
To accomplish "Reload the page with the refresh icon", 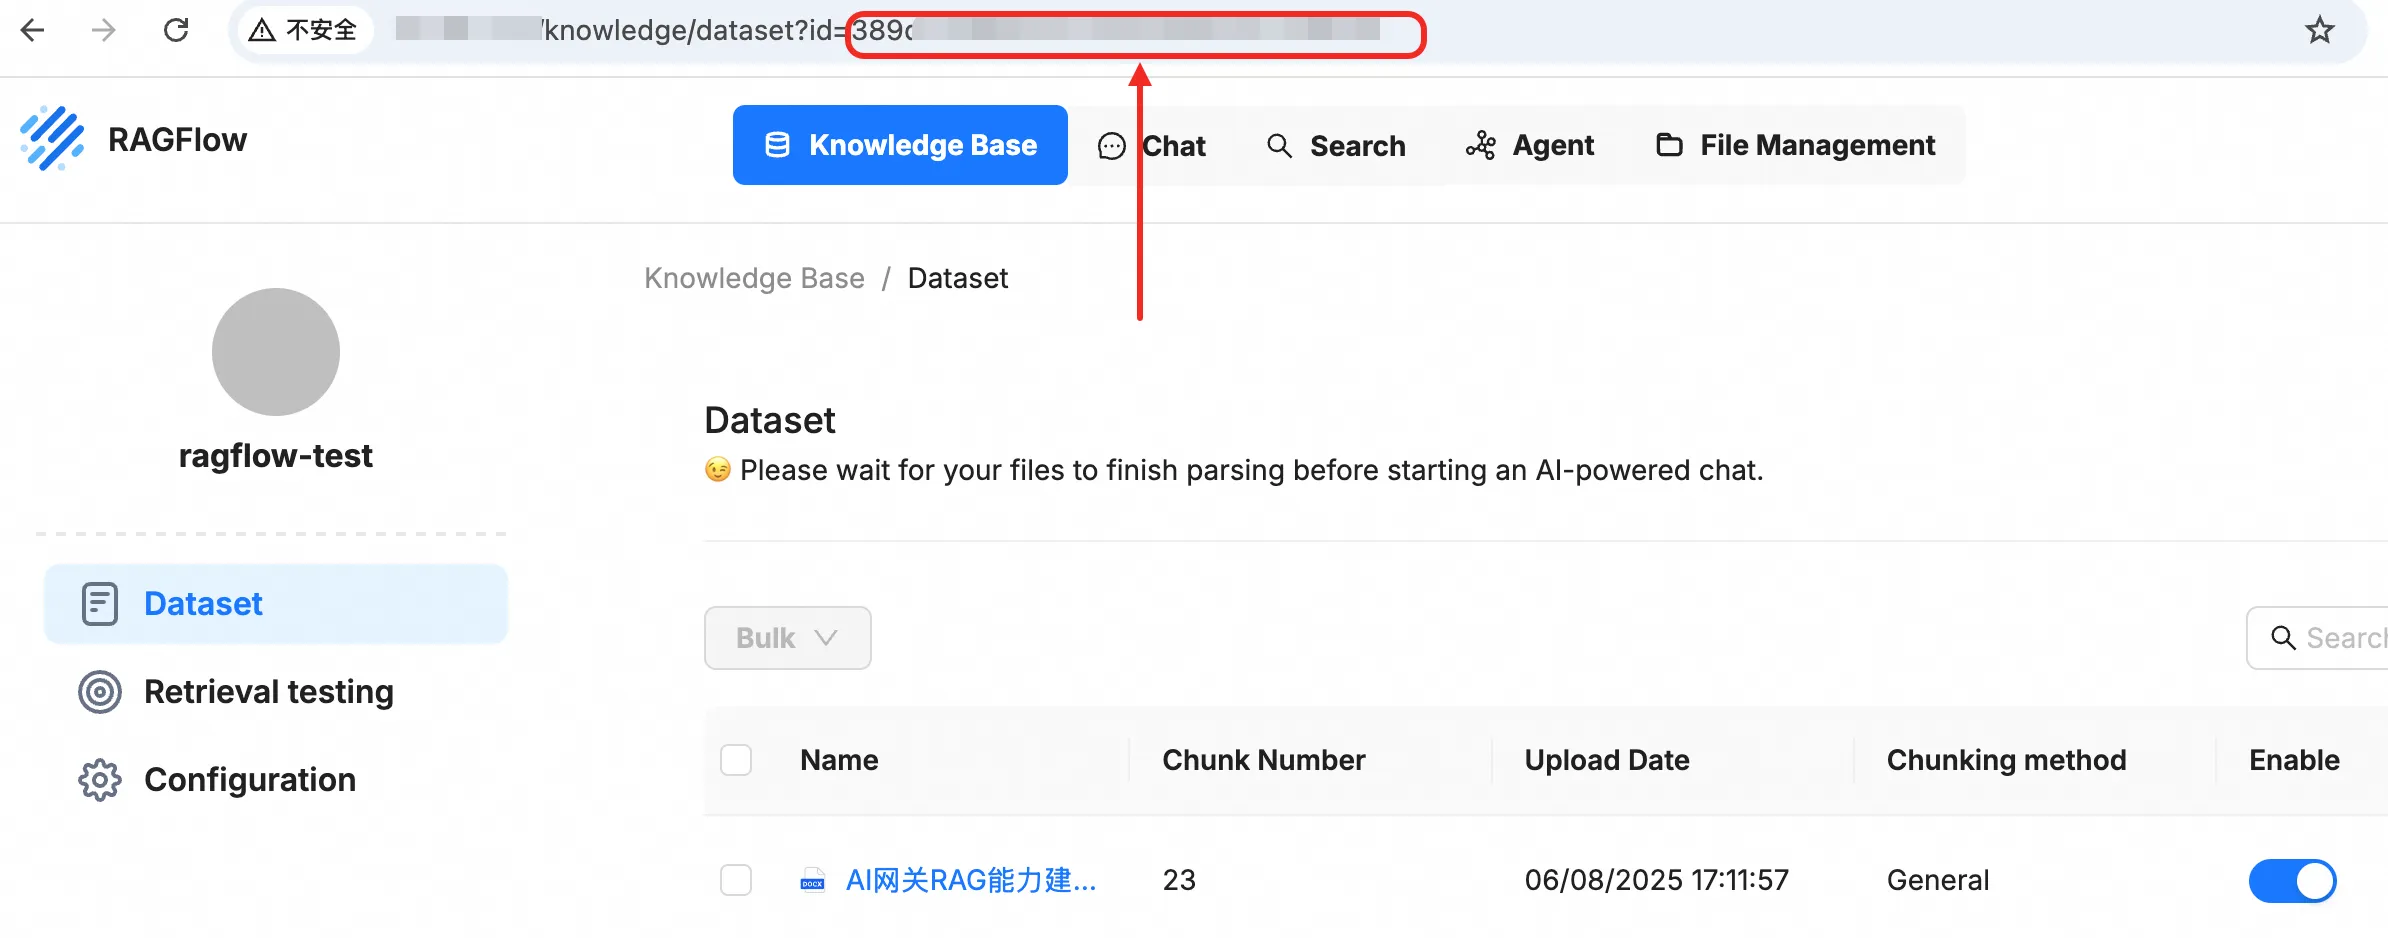I will click(x=176, y=30).
